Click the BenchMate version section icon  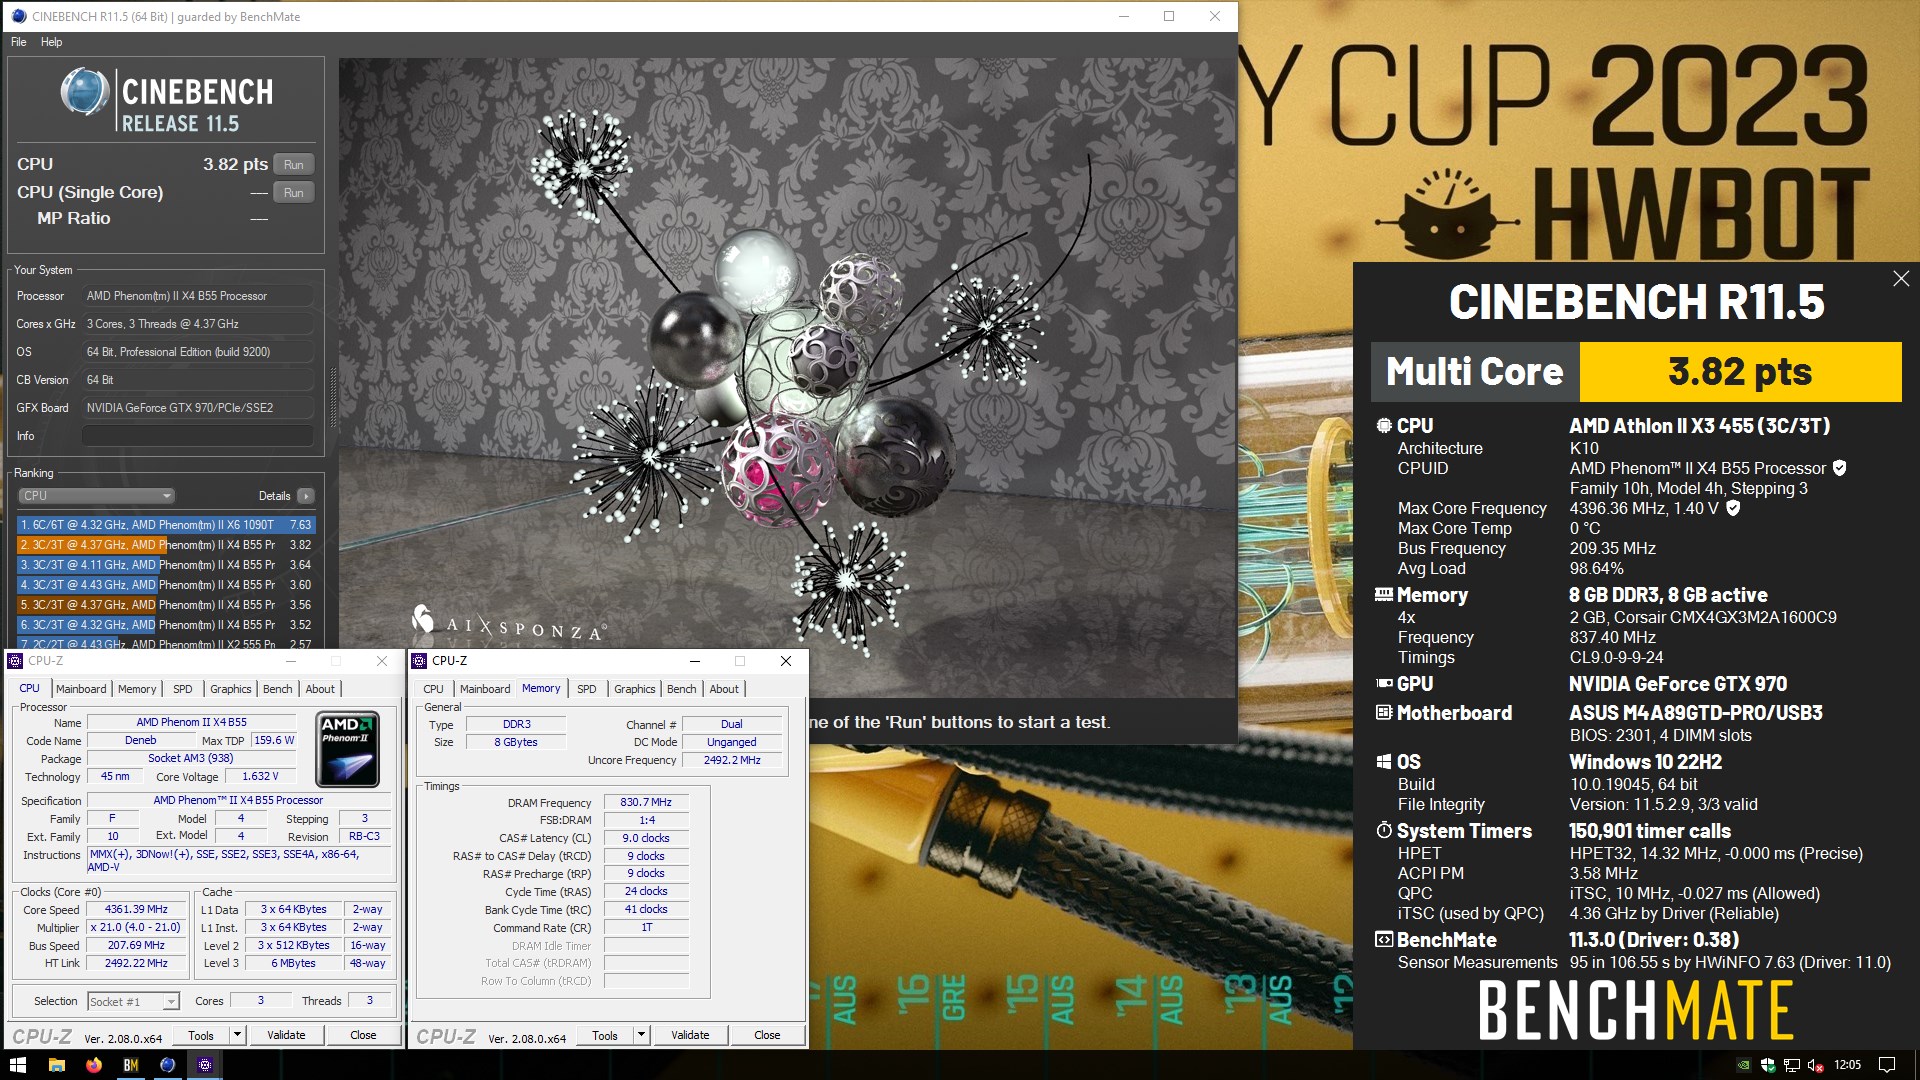point(1384,940)
